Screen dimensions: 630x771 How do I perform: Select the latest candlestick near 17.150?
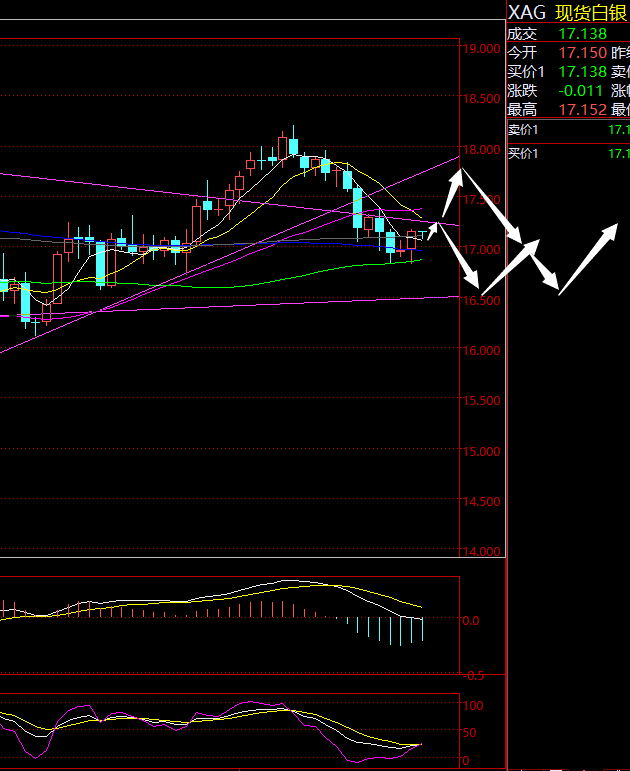pyautogui.click(x=422, y=235)
